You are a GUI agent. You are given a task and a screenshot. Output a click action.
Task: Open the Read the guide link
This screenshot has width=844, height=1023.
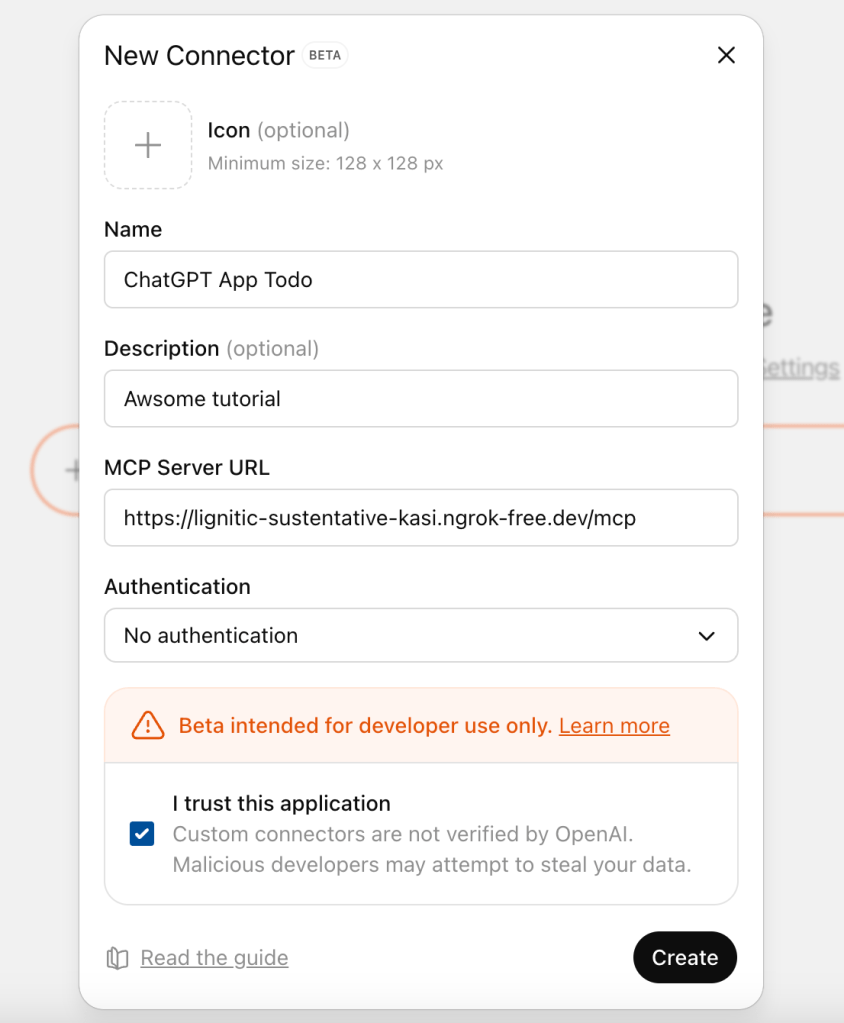coord(214,958)
